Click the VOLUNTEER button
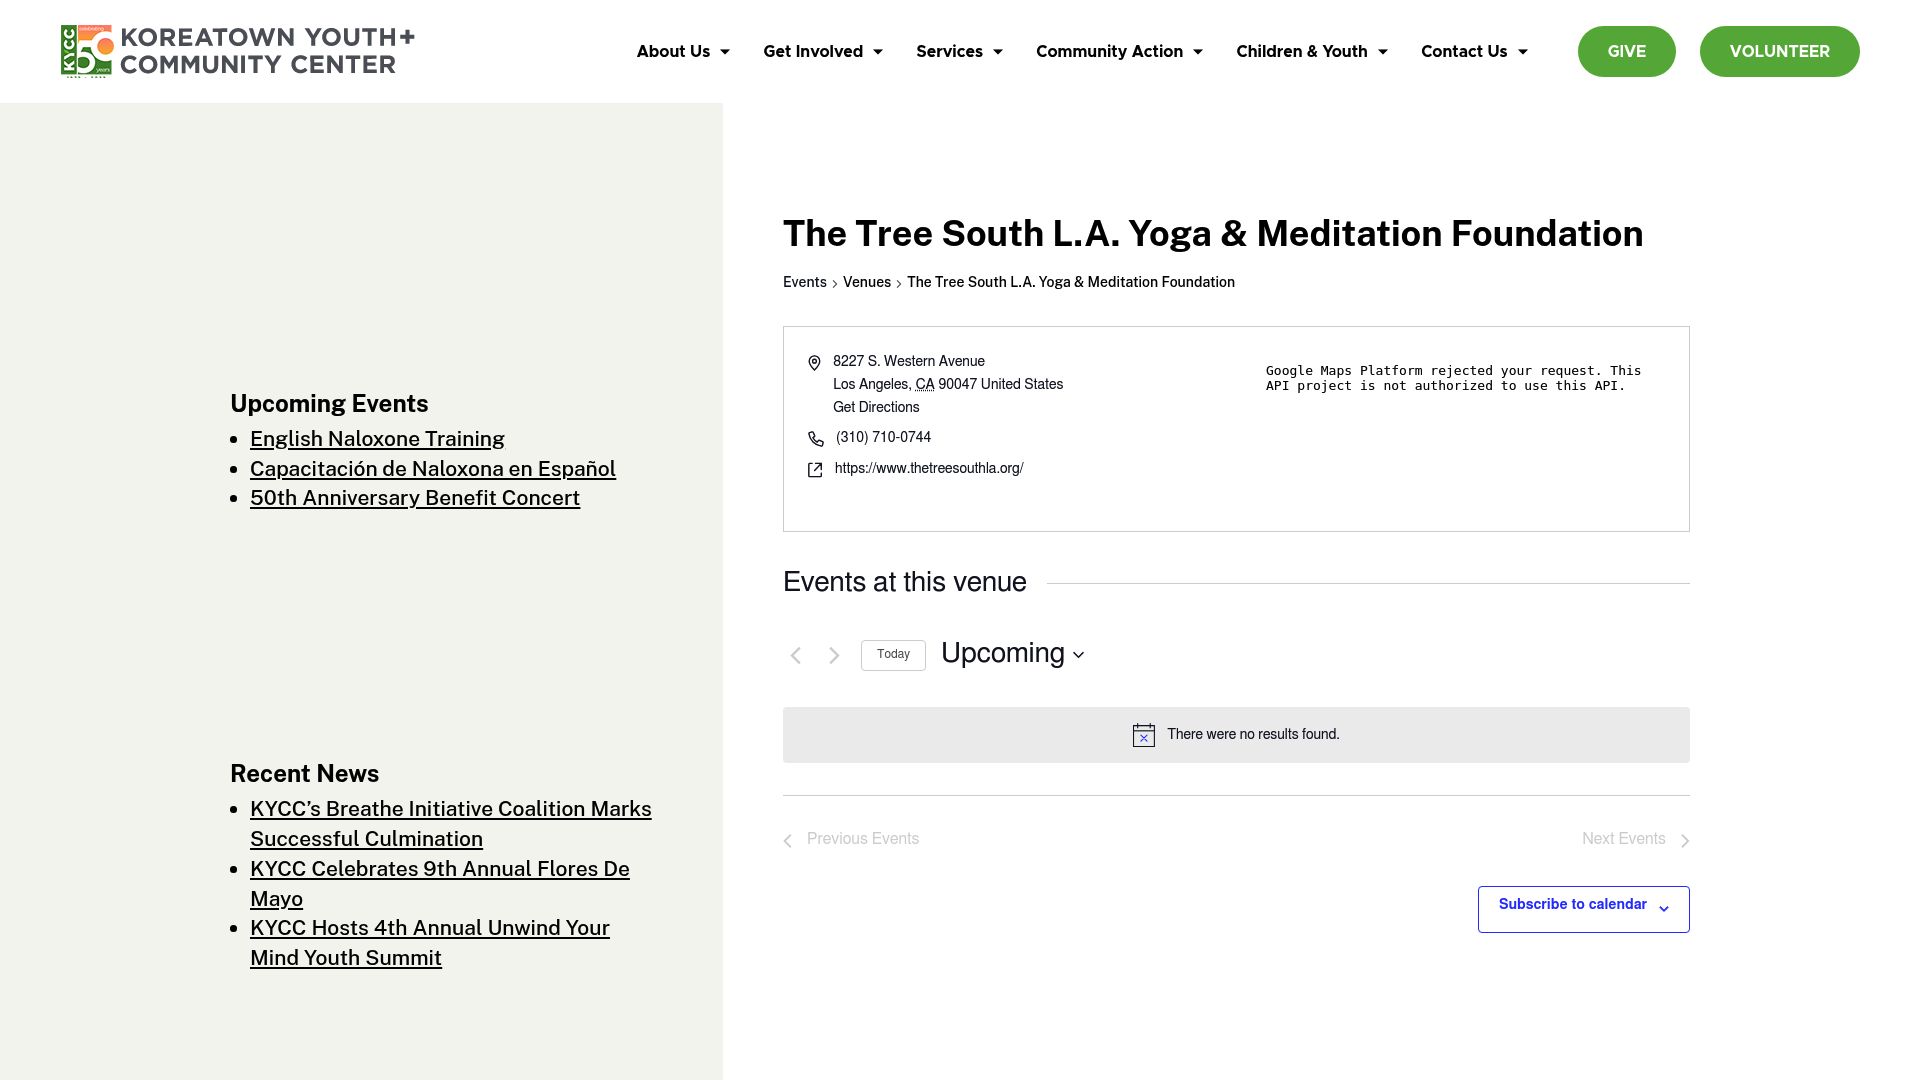This screenshot has width=1920, height=1080. (x=1780, y=51)
